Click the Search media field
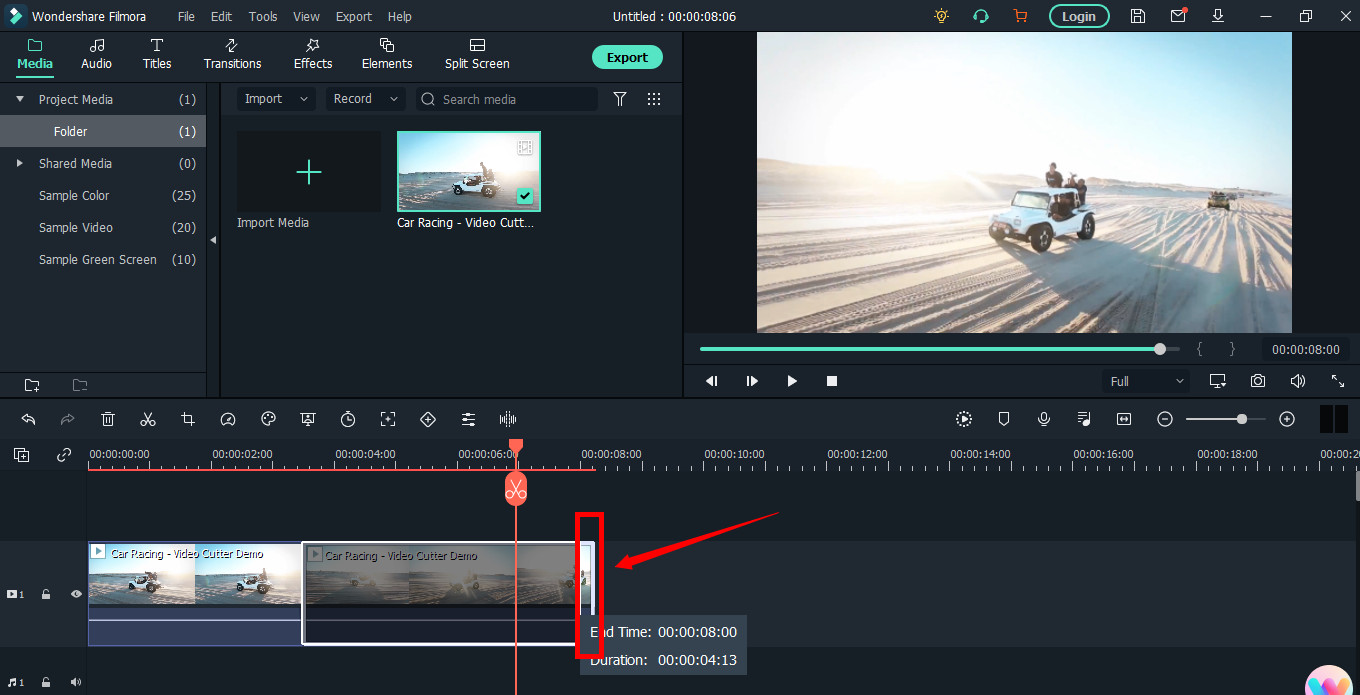1360x695 pixels. click(507, 99)
